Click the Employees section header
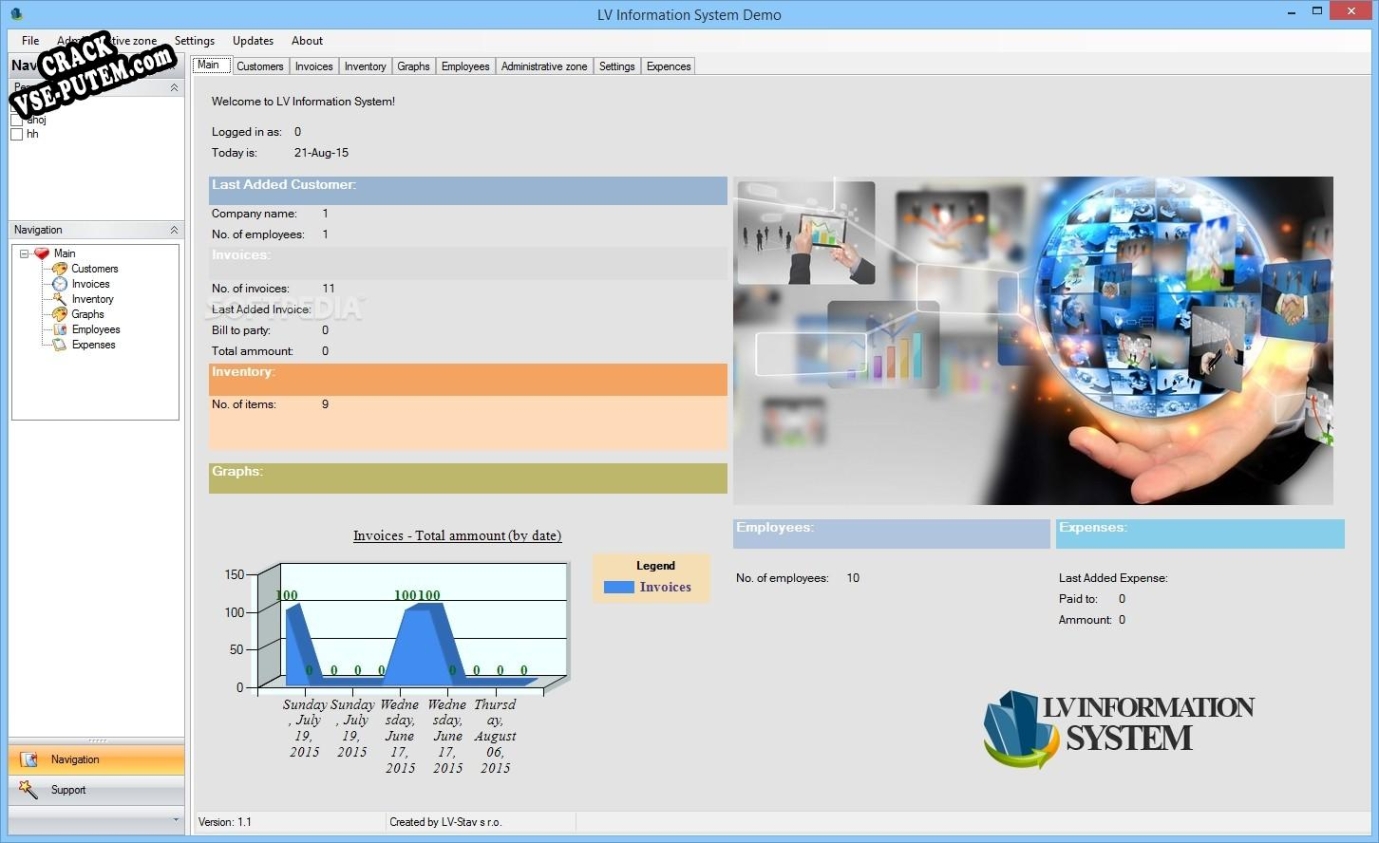Screen dimensions: 1379x843 click(891, 533)
